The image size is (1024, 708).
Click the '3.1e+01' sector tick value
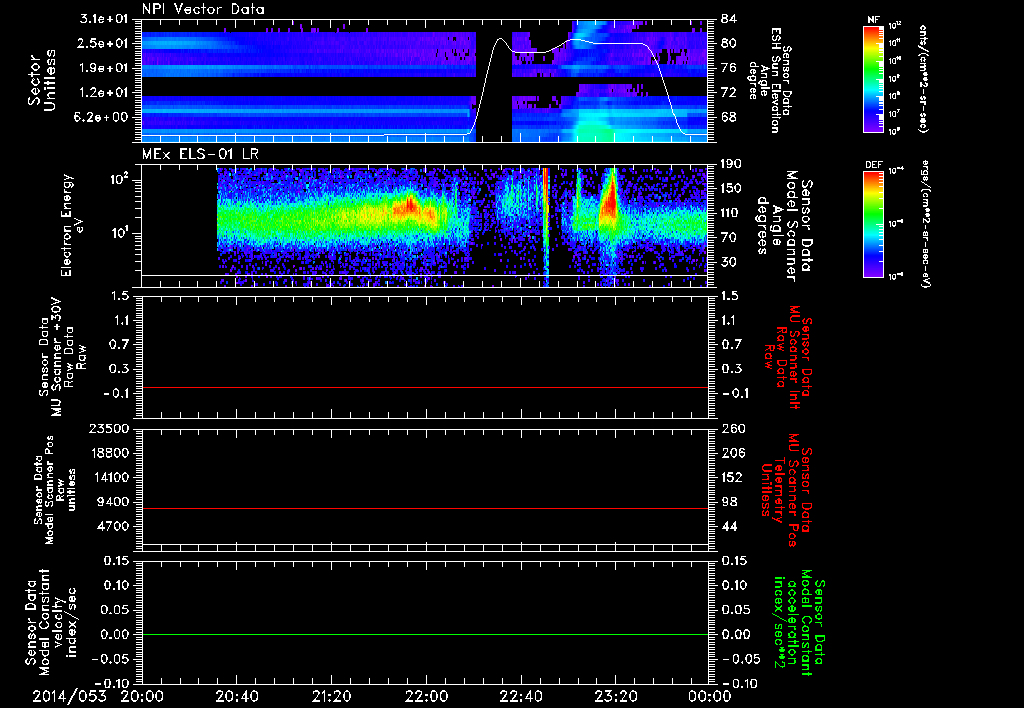click(x=105, y=19)
